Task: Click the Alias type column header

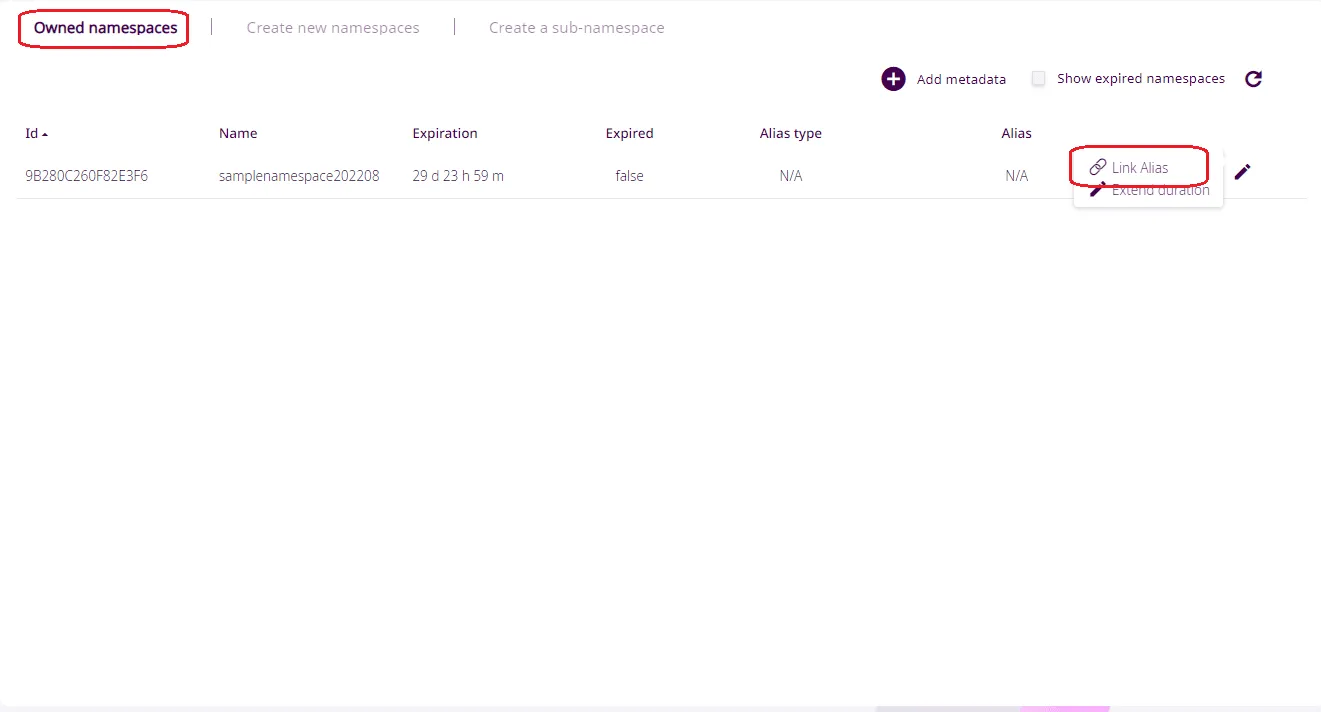Action: pos(790,133)
